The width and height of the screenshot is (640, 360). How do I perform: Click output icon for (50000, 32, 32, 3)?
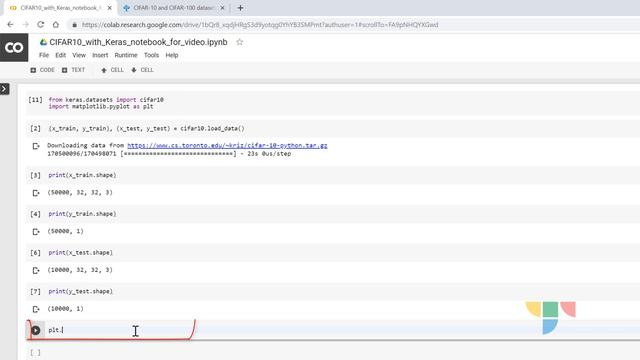coord(36,193)
